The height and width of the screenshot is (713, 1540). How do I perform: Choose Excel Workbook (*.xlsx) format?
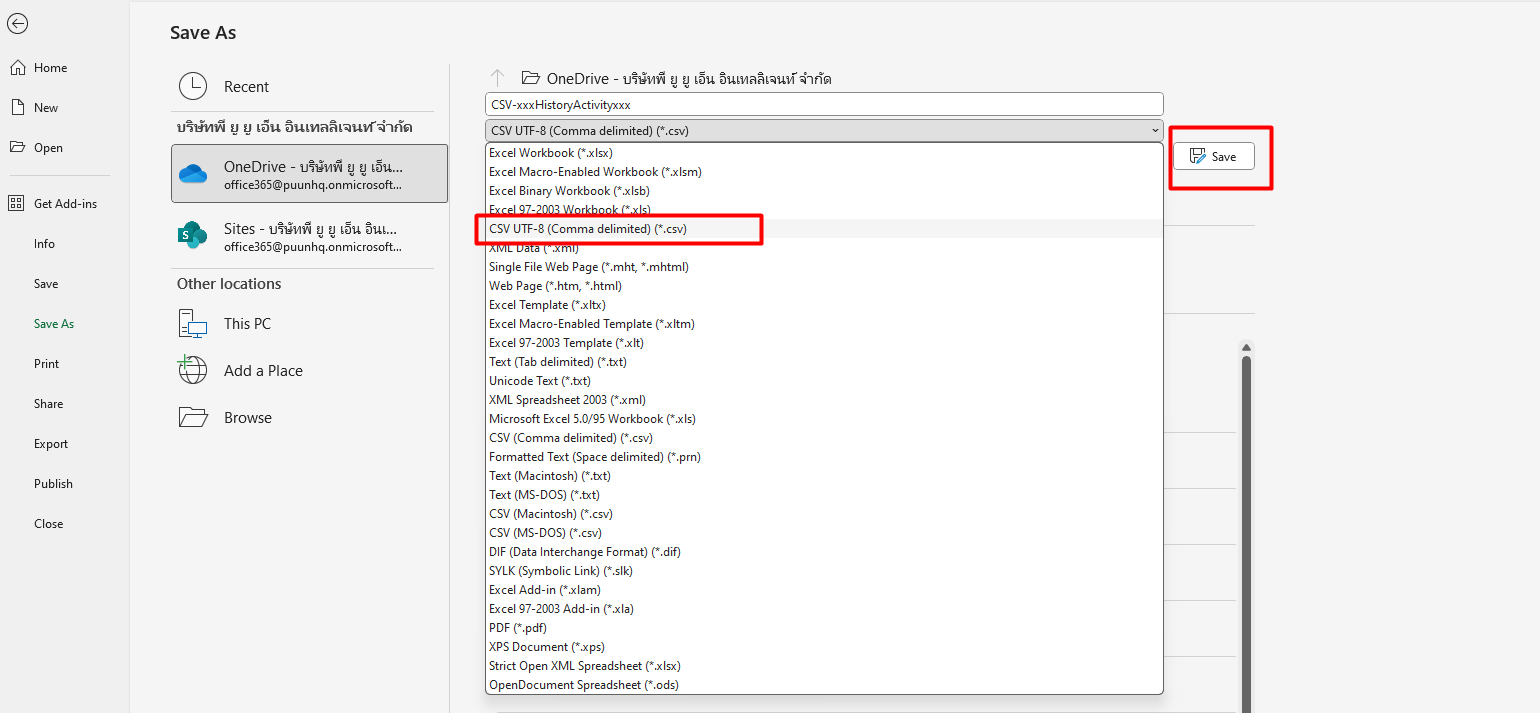click(x=824, y=153)
